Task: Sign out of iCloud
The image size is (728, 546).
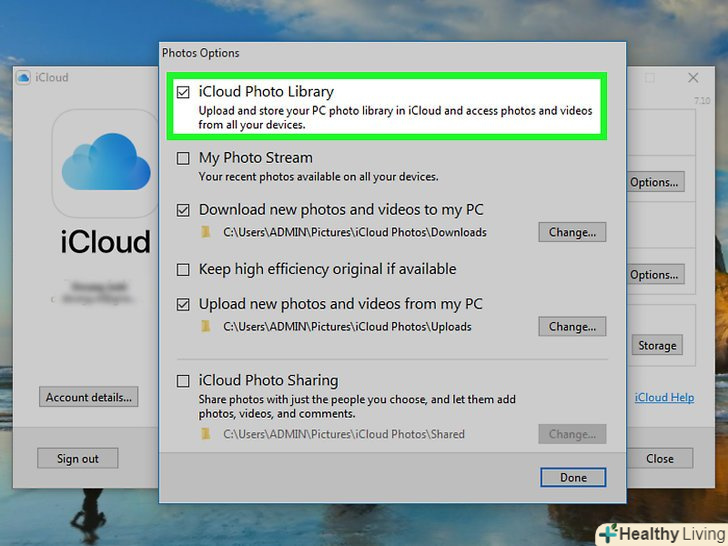Action: [78, 458]
